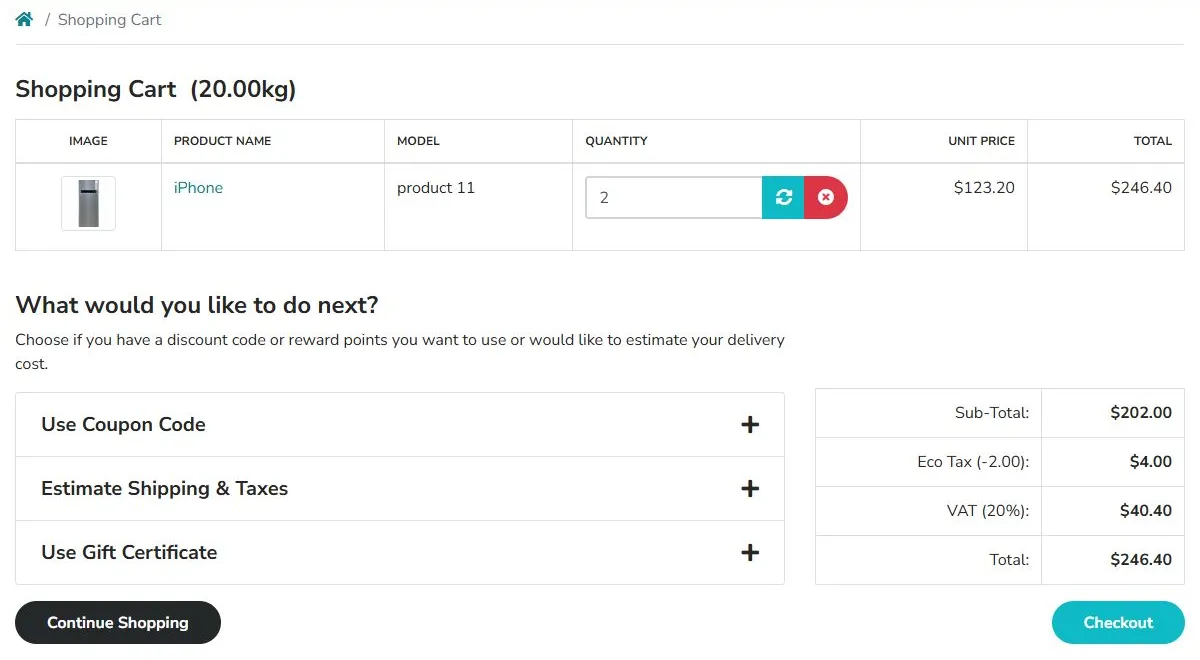Image resolution: width=1200 pixels, height=660 pixels.
Task: Select 'What would you like to do next?' heading
Action: 197,305
